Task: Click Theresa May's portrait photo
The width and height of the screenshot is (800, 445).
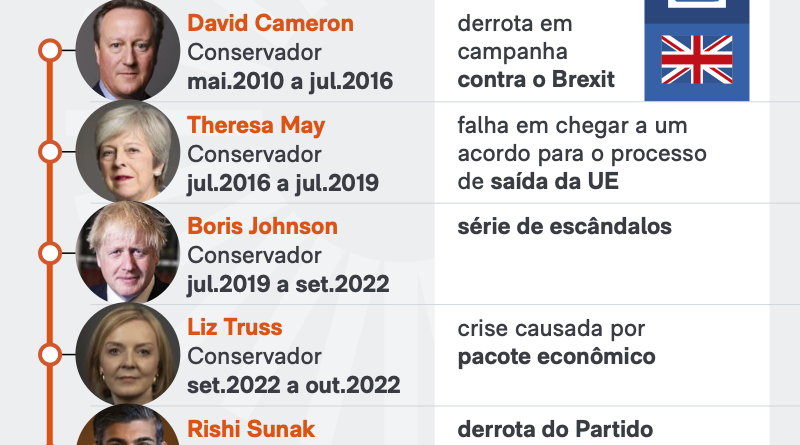Action: (x=128, y=151)
